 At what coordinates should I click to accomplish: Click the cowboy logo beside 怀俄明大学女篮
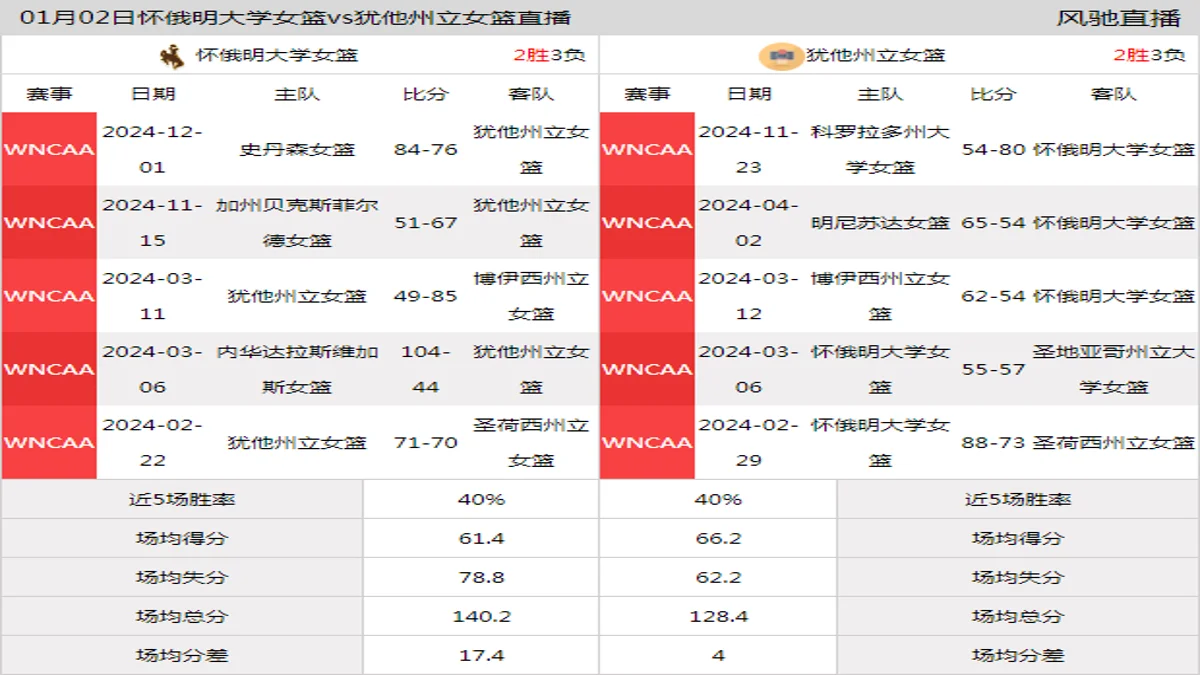[x=172, y=56]
